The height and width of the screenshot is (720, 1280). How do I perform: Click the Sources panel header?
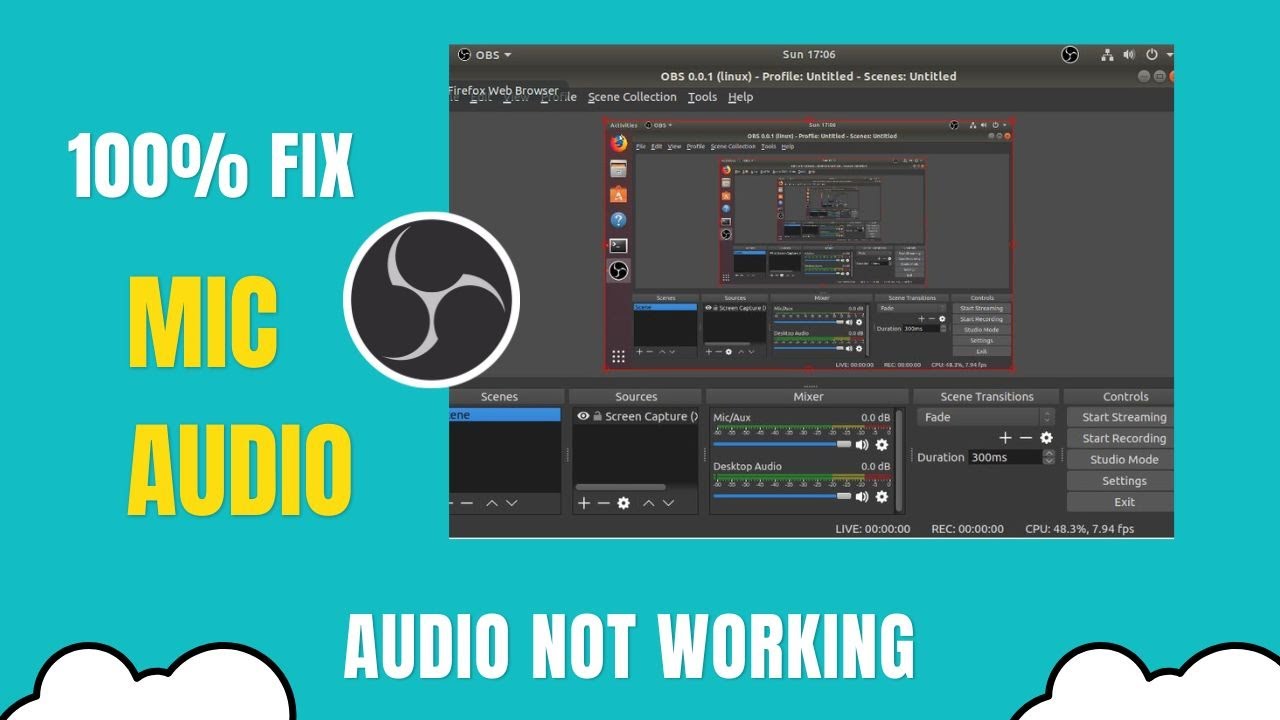pos(636,397)
